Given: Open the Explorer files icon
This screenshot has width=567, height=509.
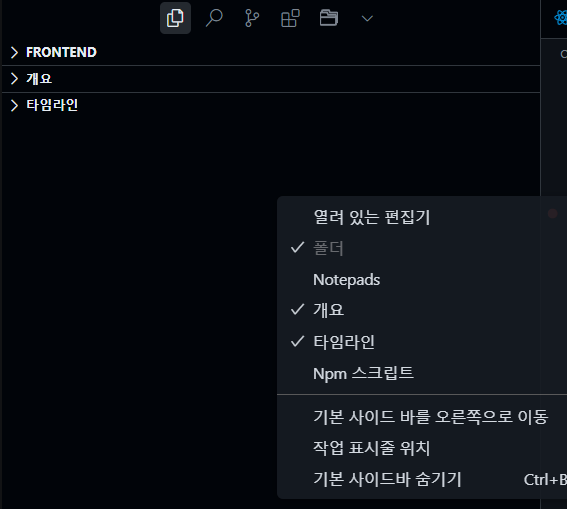Looking at the screenshot, I should coord(175,18).
